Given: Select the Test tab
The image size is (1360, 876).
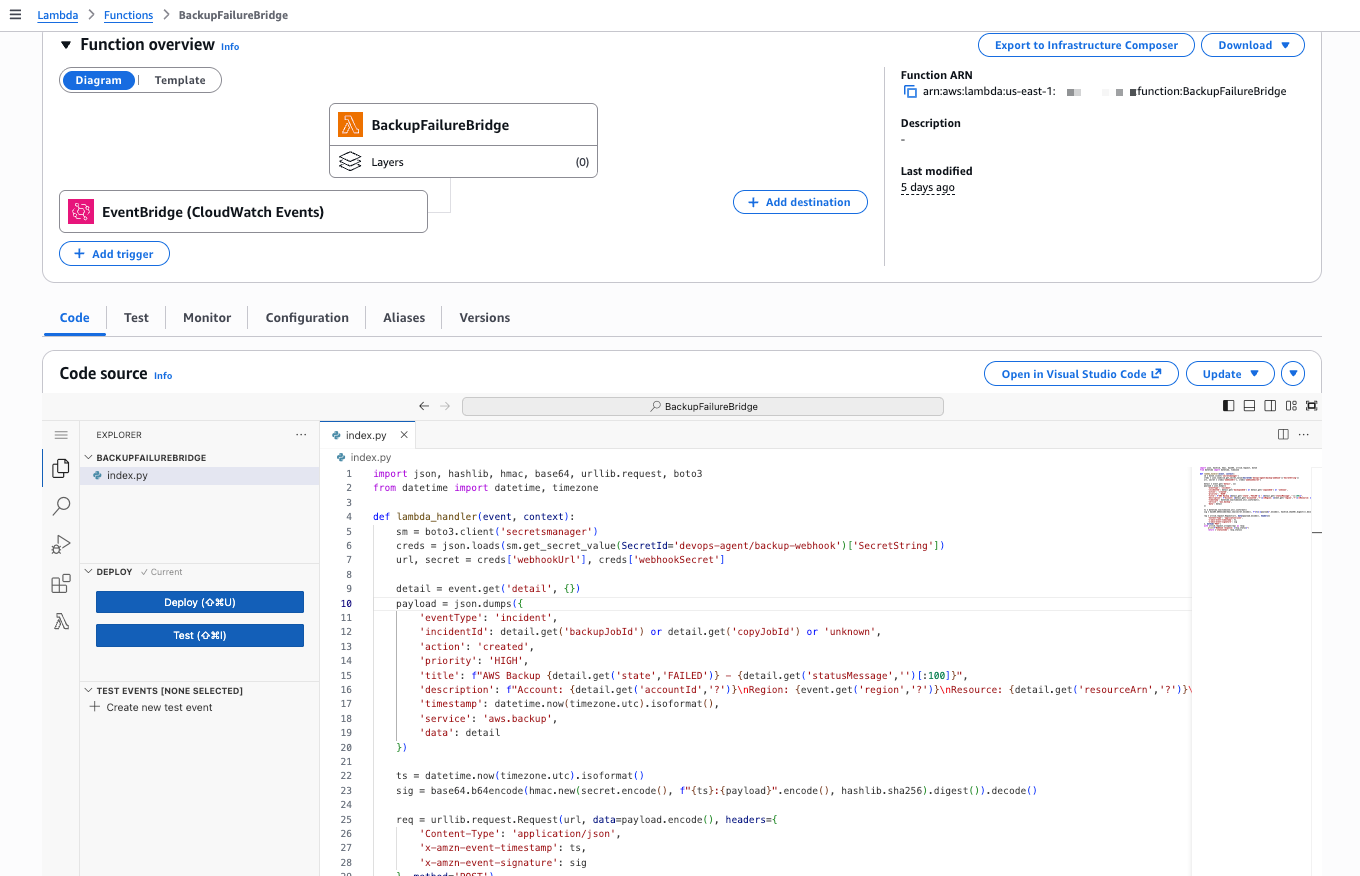Looking at the screenshot, I should click(136, 318).
